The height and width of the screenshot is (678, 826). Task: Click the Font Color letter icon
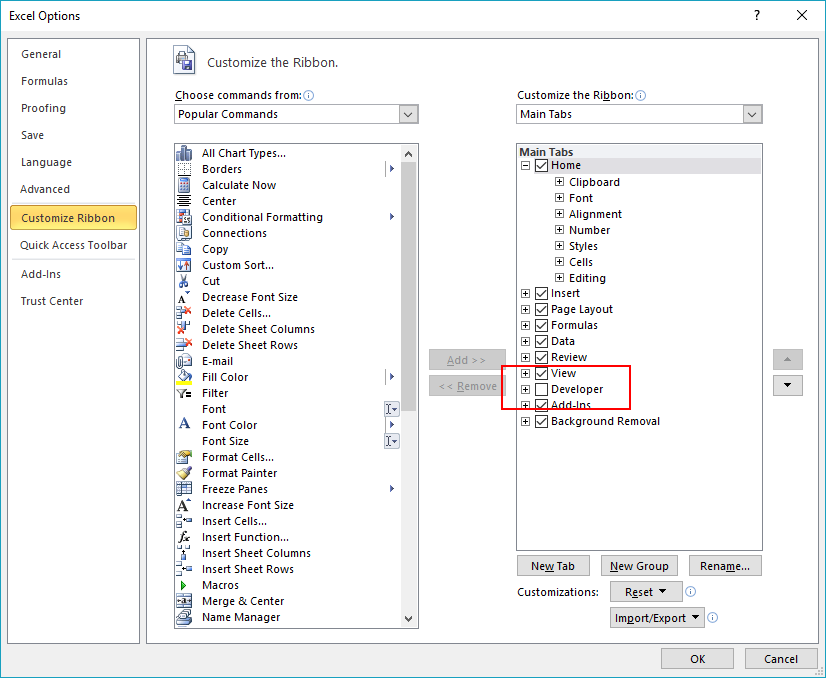click(184, 424)
